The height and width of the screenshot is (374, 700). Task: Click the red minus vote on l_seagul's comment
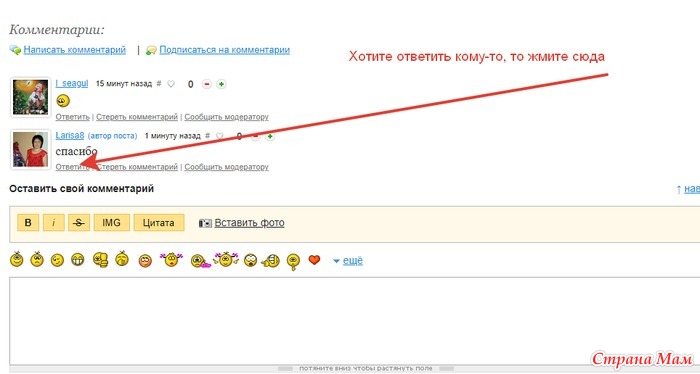[207, 84]
